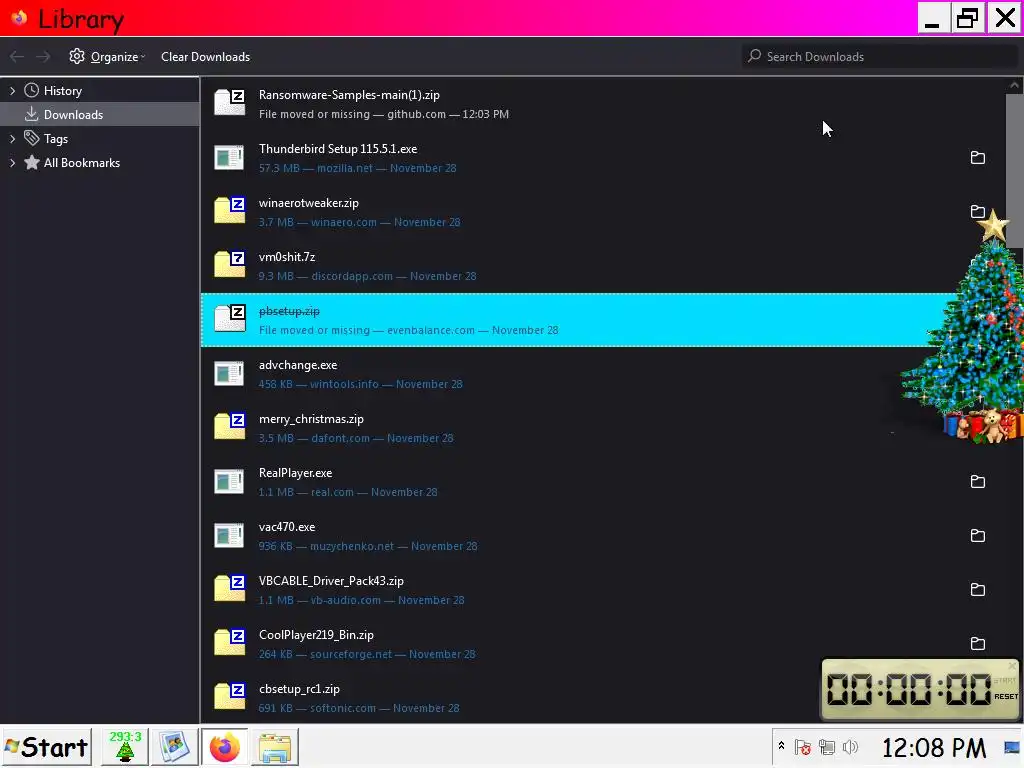
Task: Expand the Tags tree node
Action: pyautogui.click(x=12, y=138)
